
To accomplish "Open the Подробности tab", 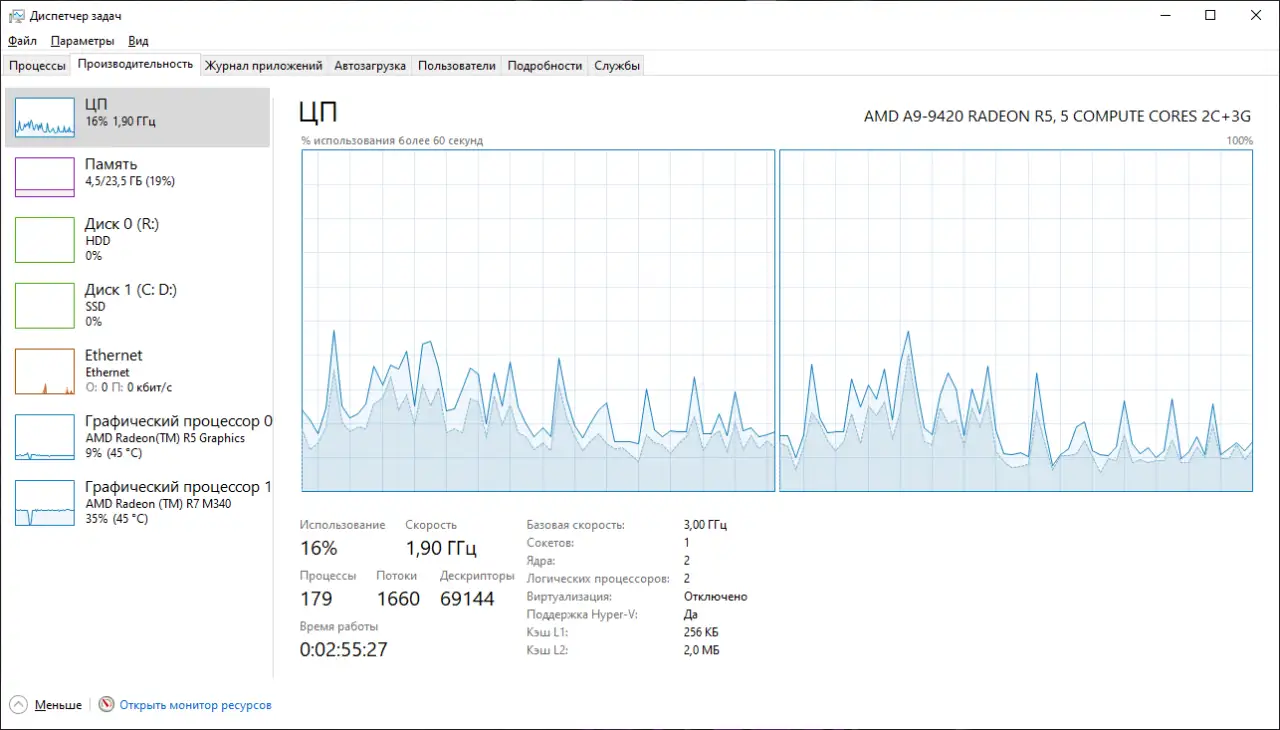I will [x=544, y=66].
